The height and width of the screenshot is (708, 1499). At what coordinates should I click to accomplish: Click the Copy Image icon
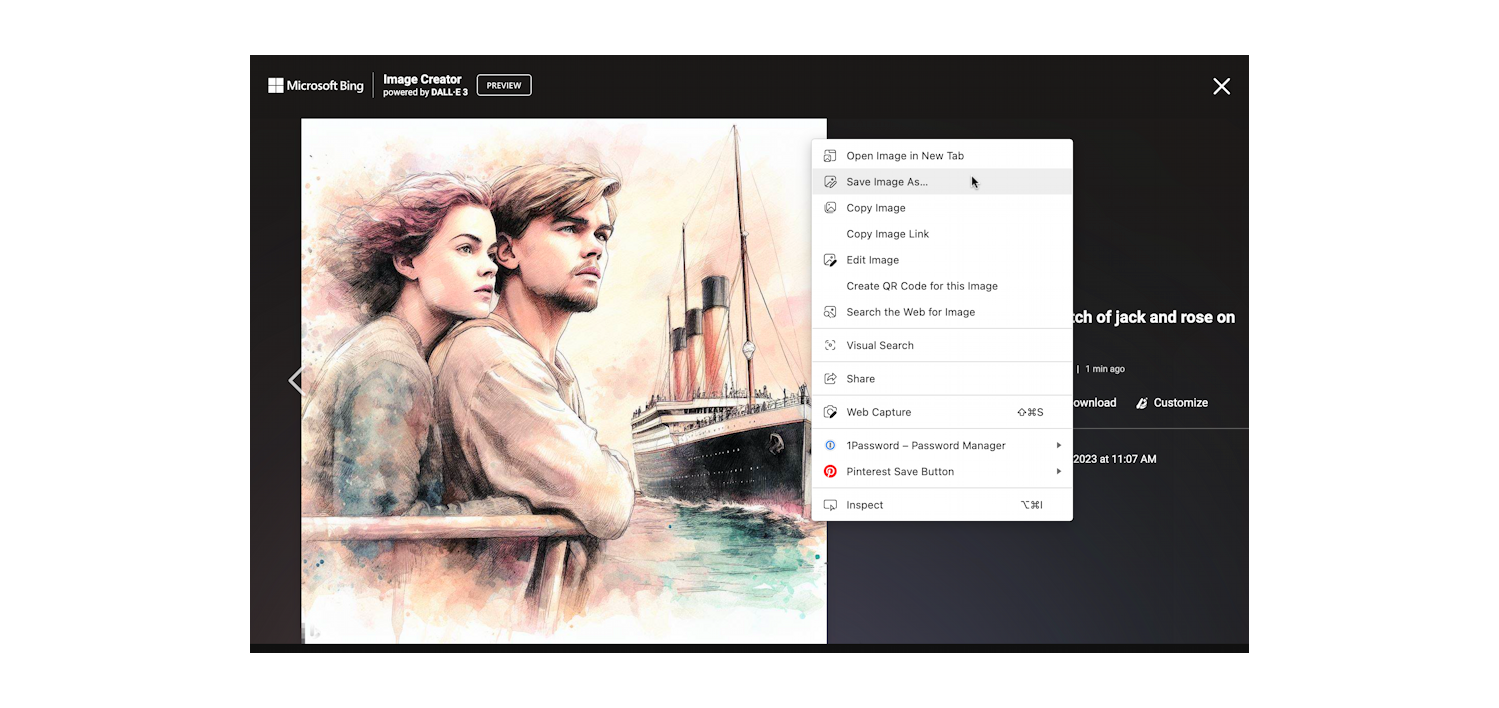click(830, 208)
